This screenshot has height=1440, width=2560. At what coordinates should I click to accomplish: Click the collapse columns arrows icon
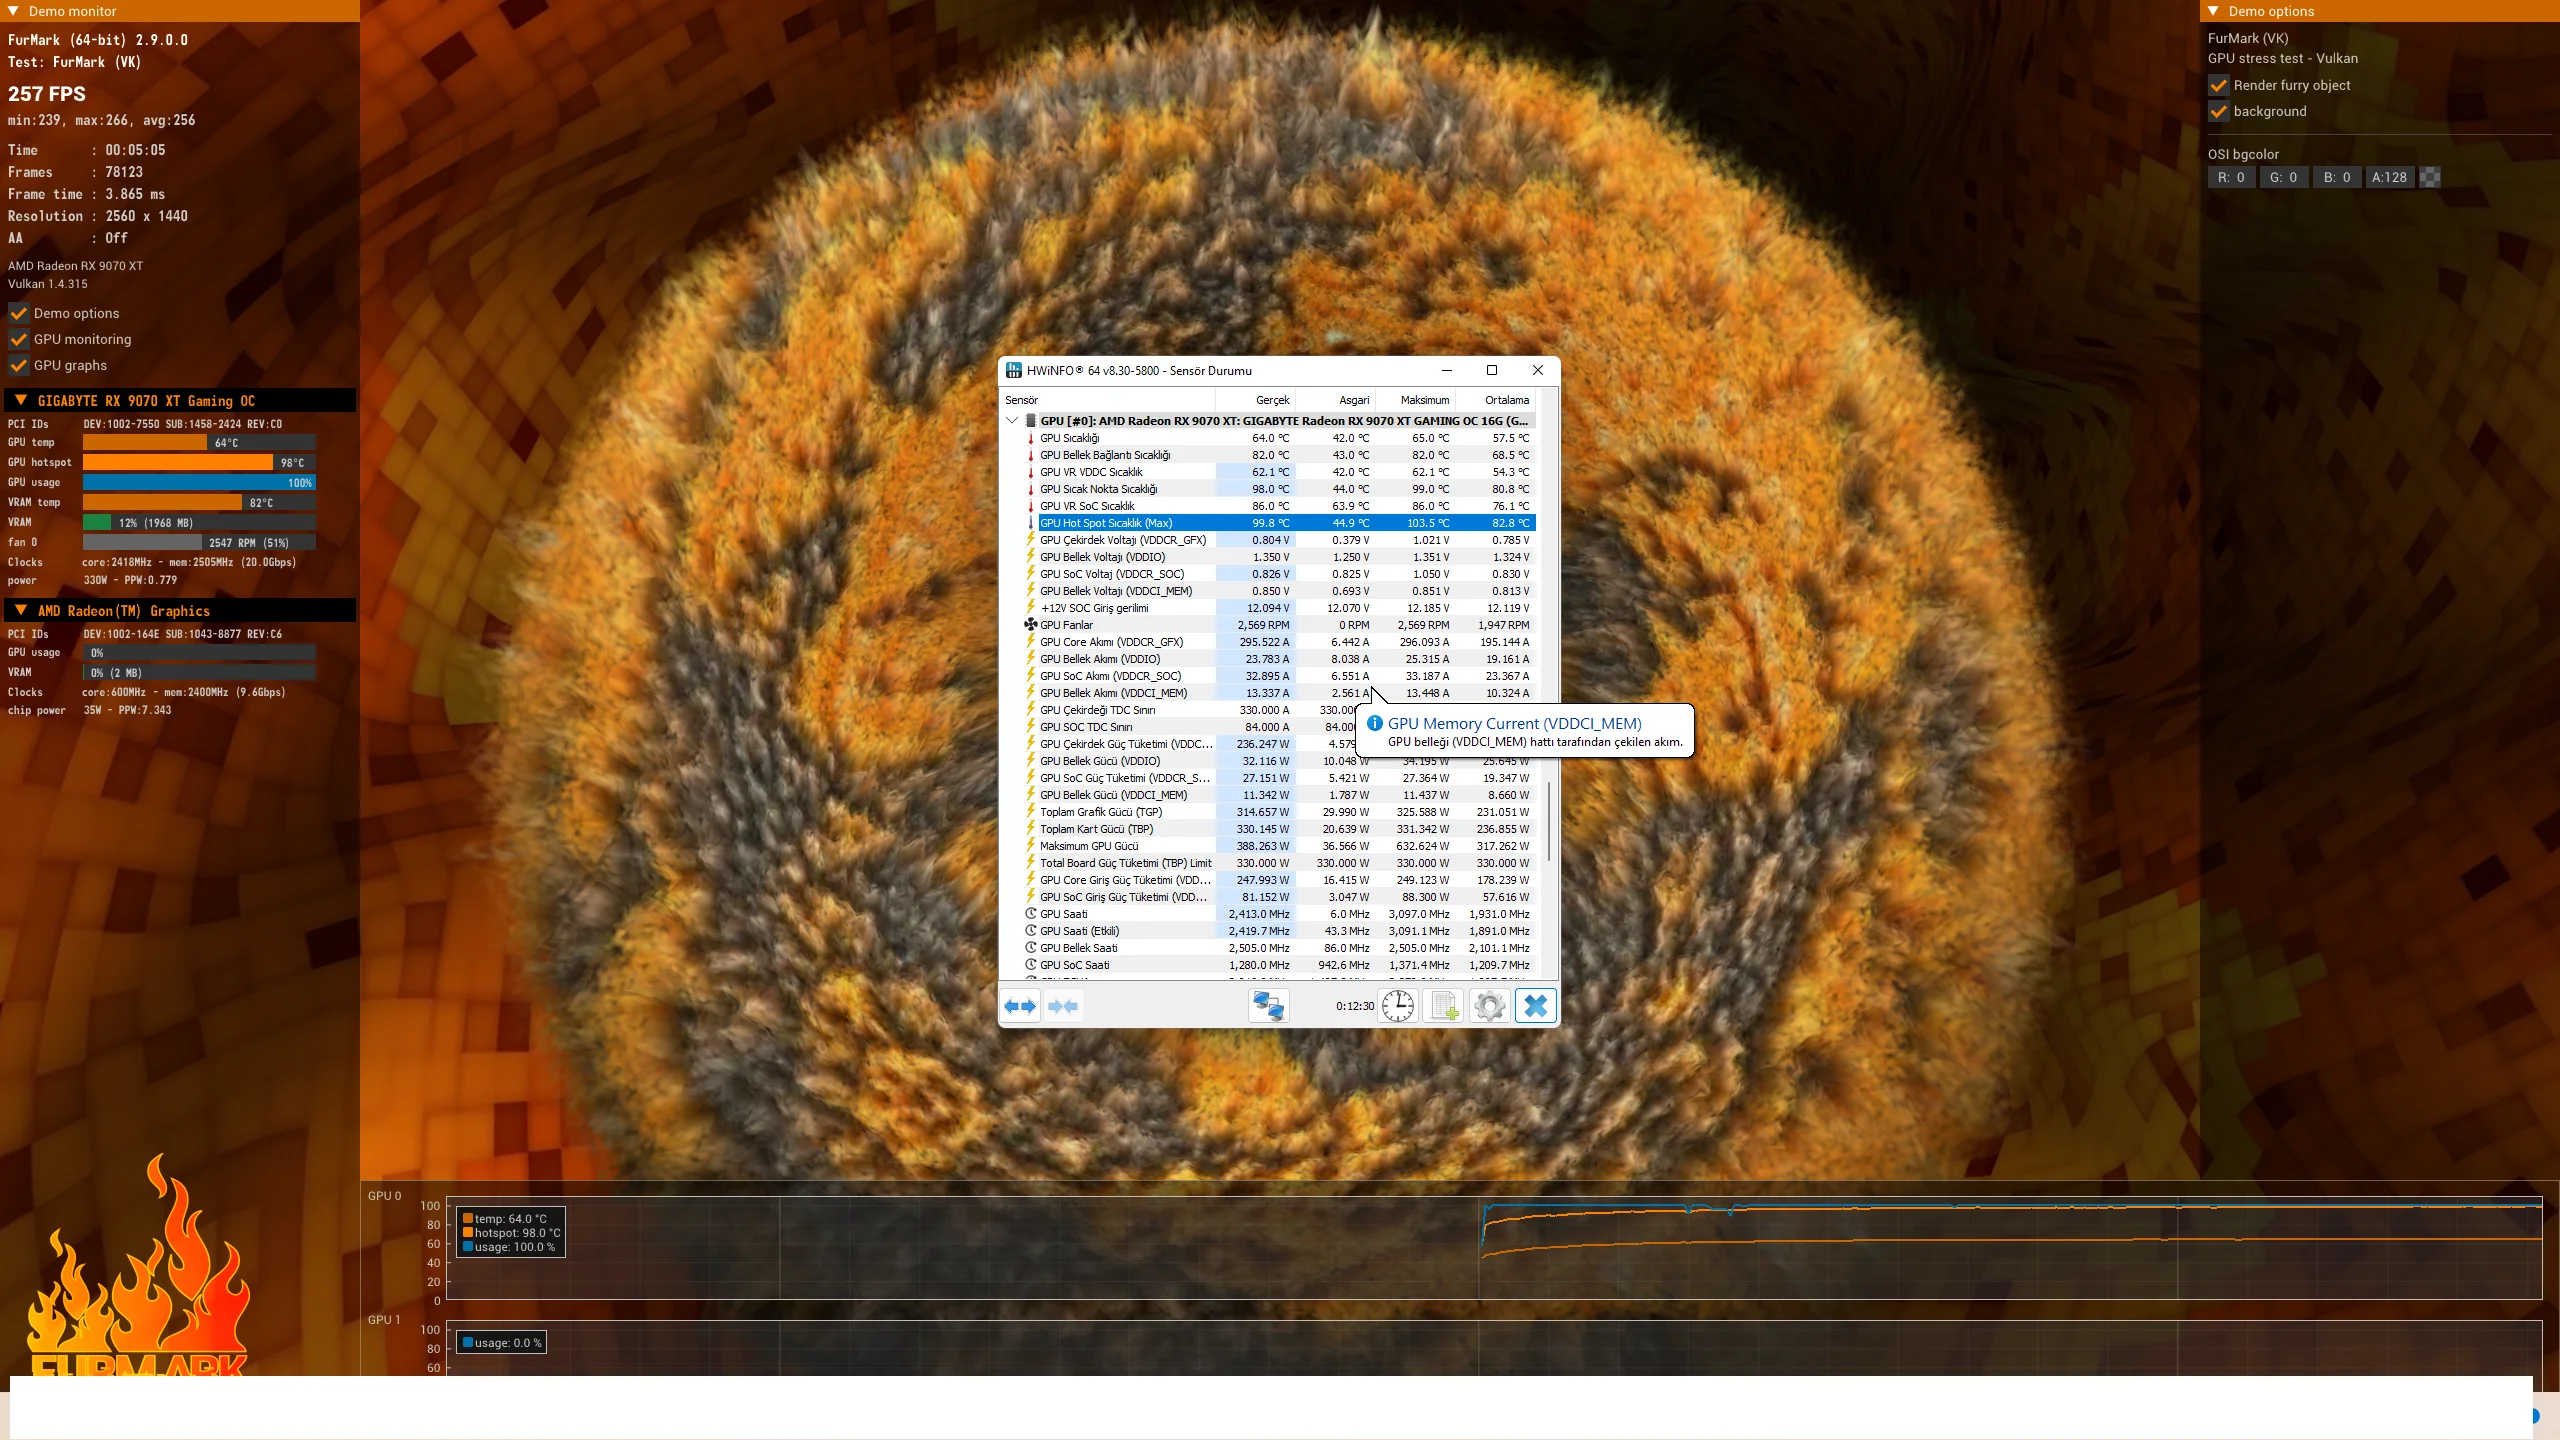(1063, 1006)
